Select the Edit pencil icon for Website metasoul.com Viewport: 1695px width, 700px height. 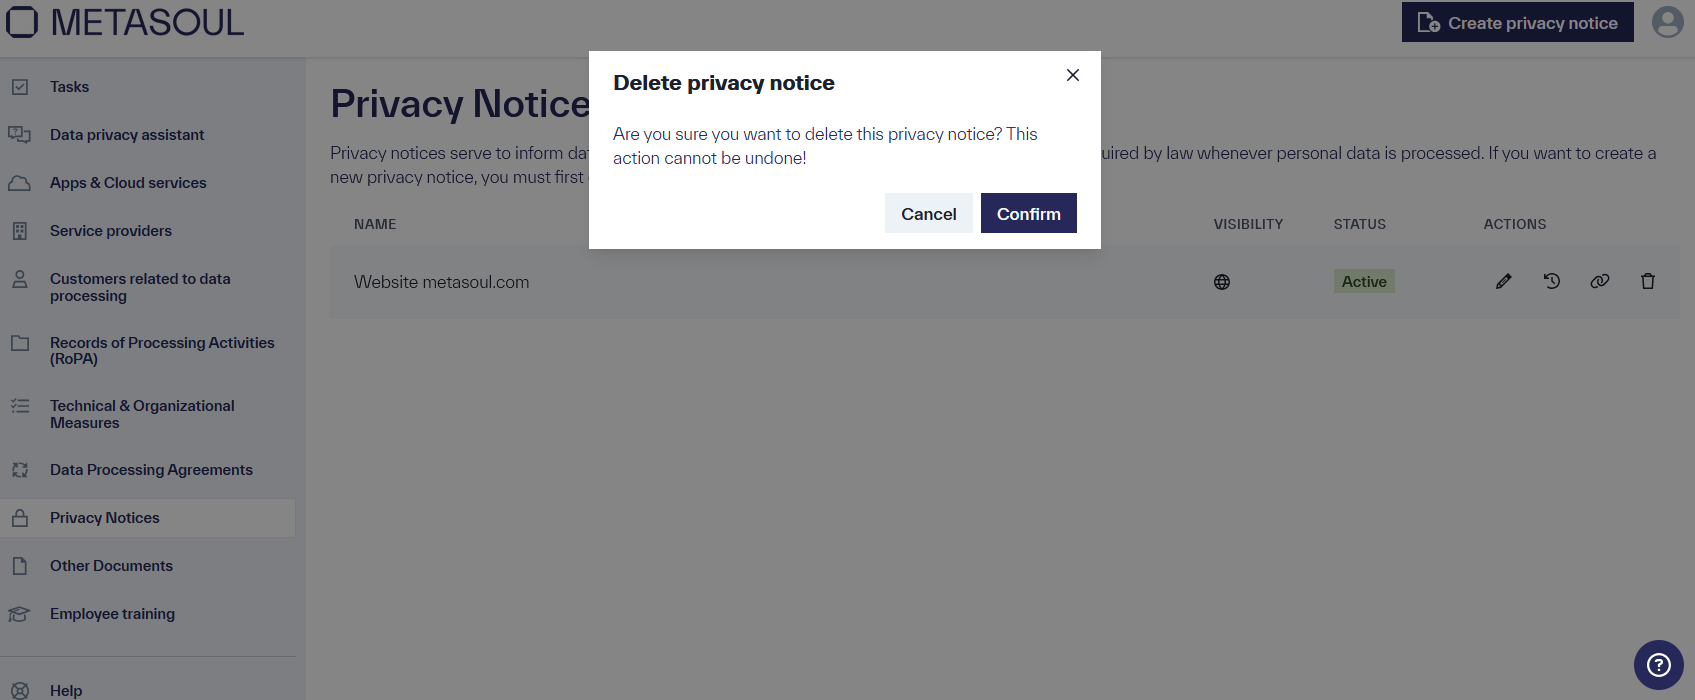coord(1503,281)
